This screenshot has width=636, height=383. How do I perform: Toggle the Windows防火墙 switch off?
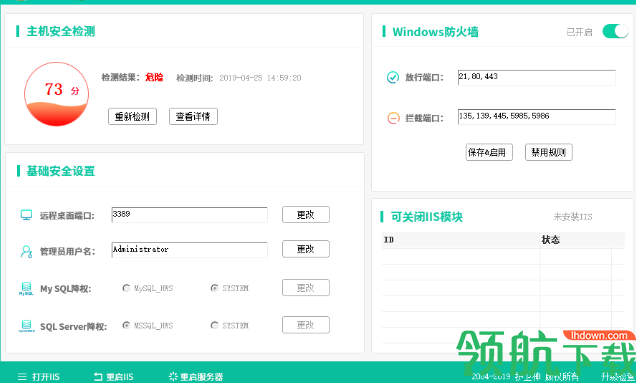(615, 31)
